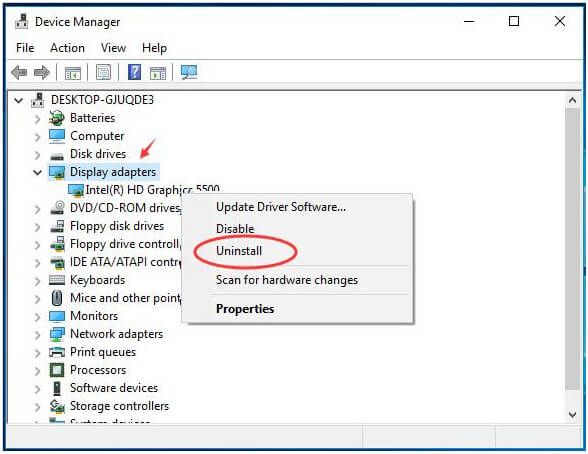Expand the Processors category
Screen dimensions: 588x454
pyautogui.click(x=38, y=370)
